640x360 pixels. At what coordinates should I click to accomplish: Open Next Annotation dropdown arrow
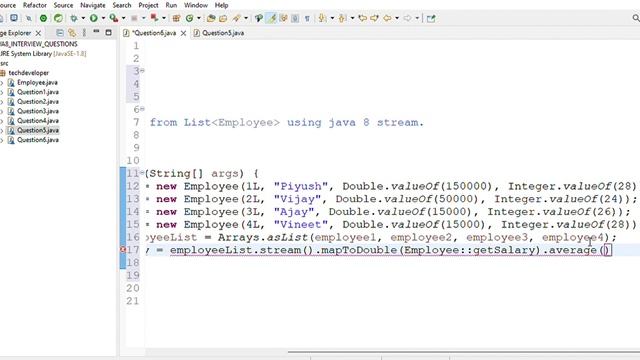coord(332,18)
